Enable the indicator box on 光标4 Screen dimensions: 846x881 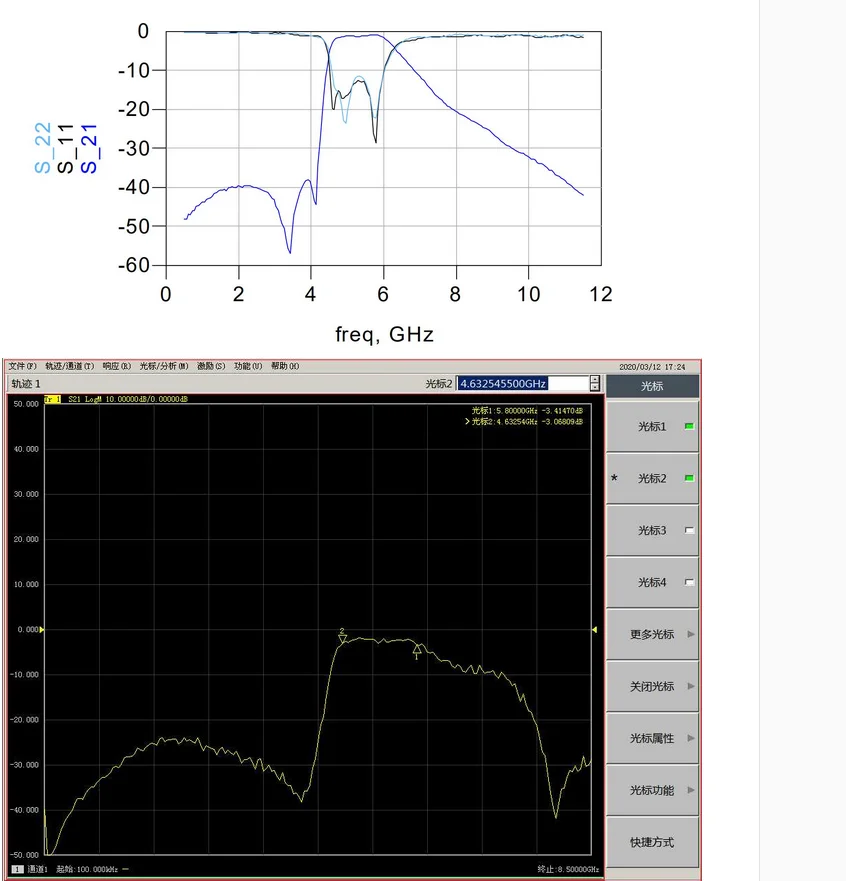[689, 582]
